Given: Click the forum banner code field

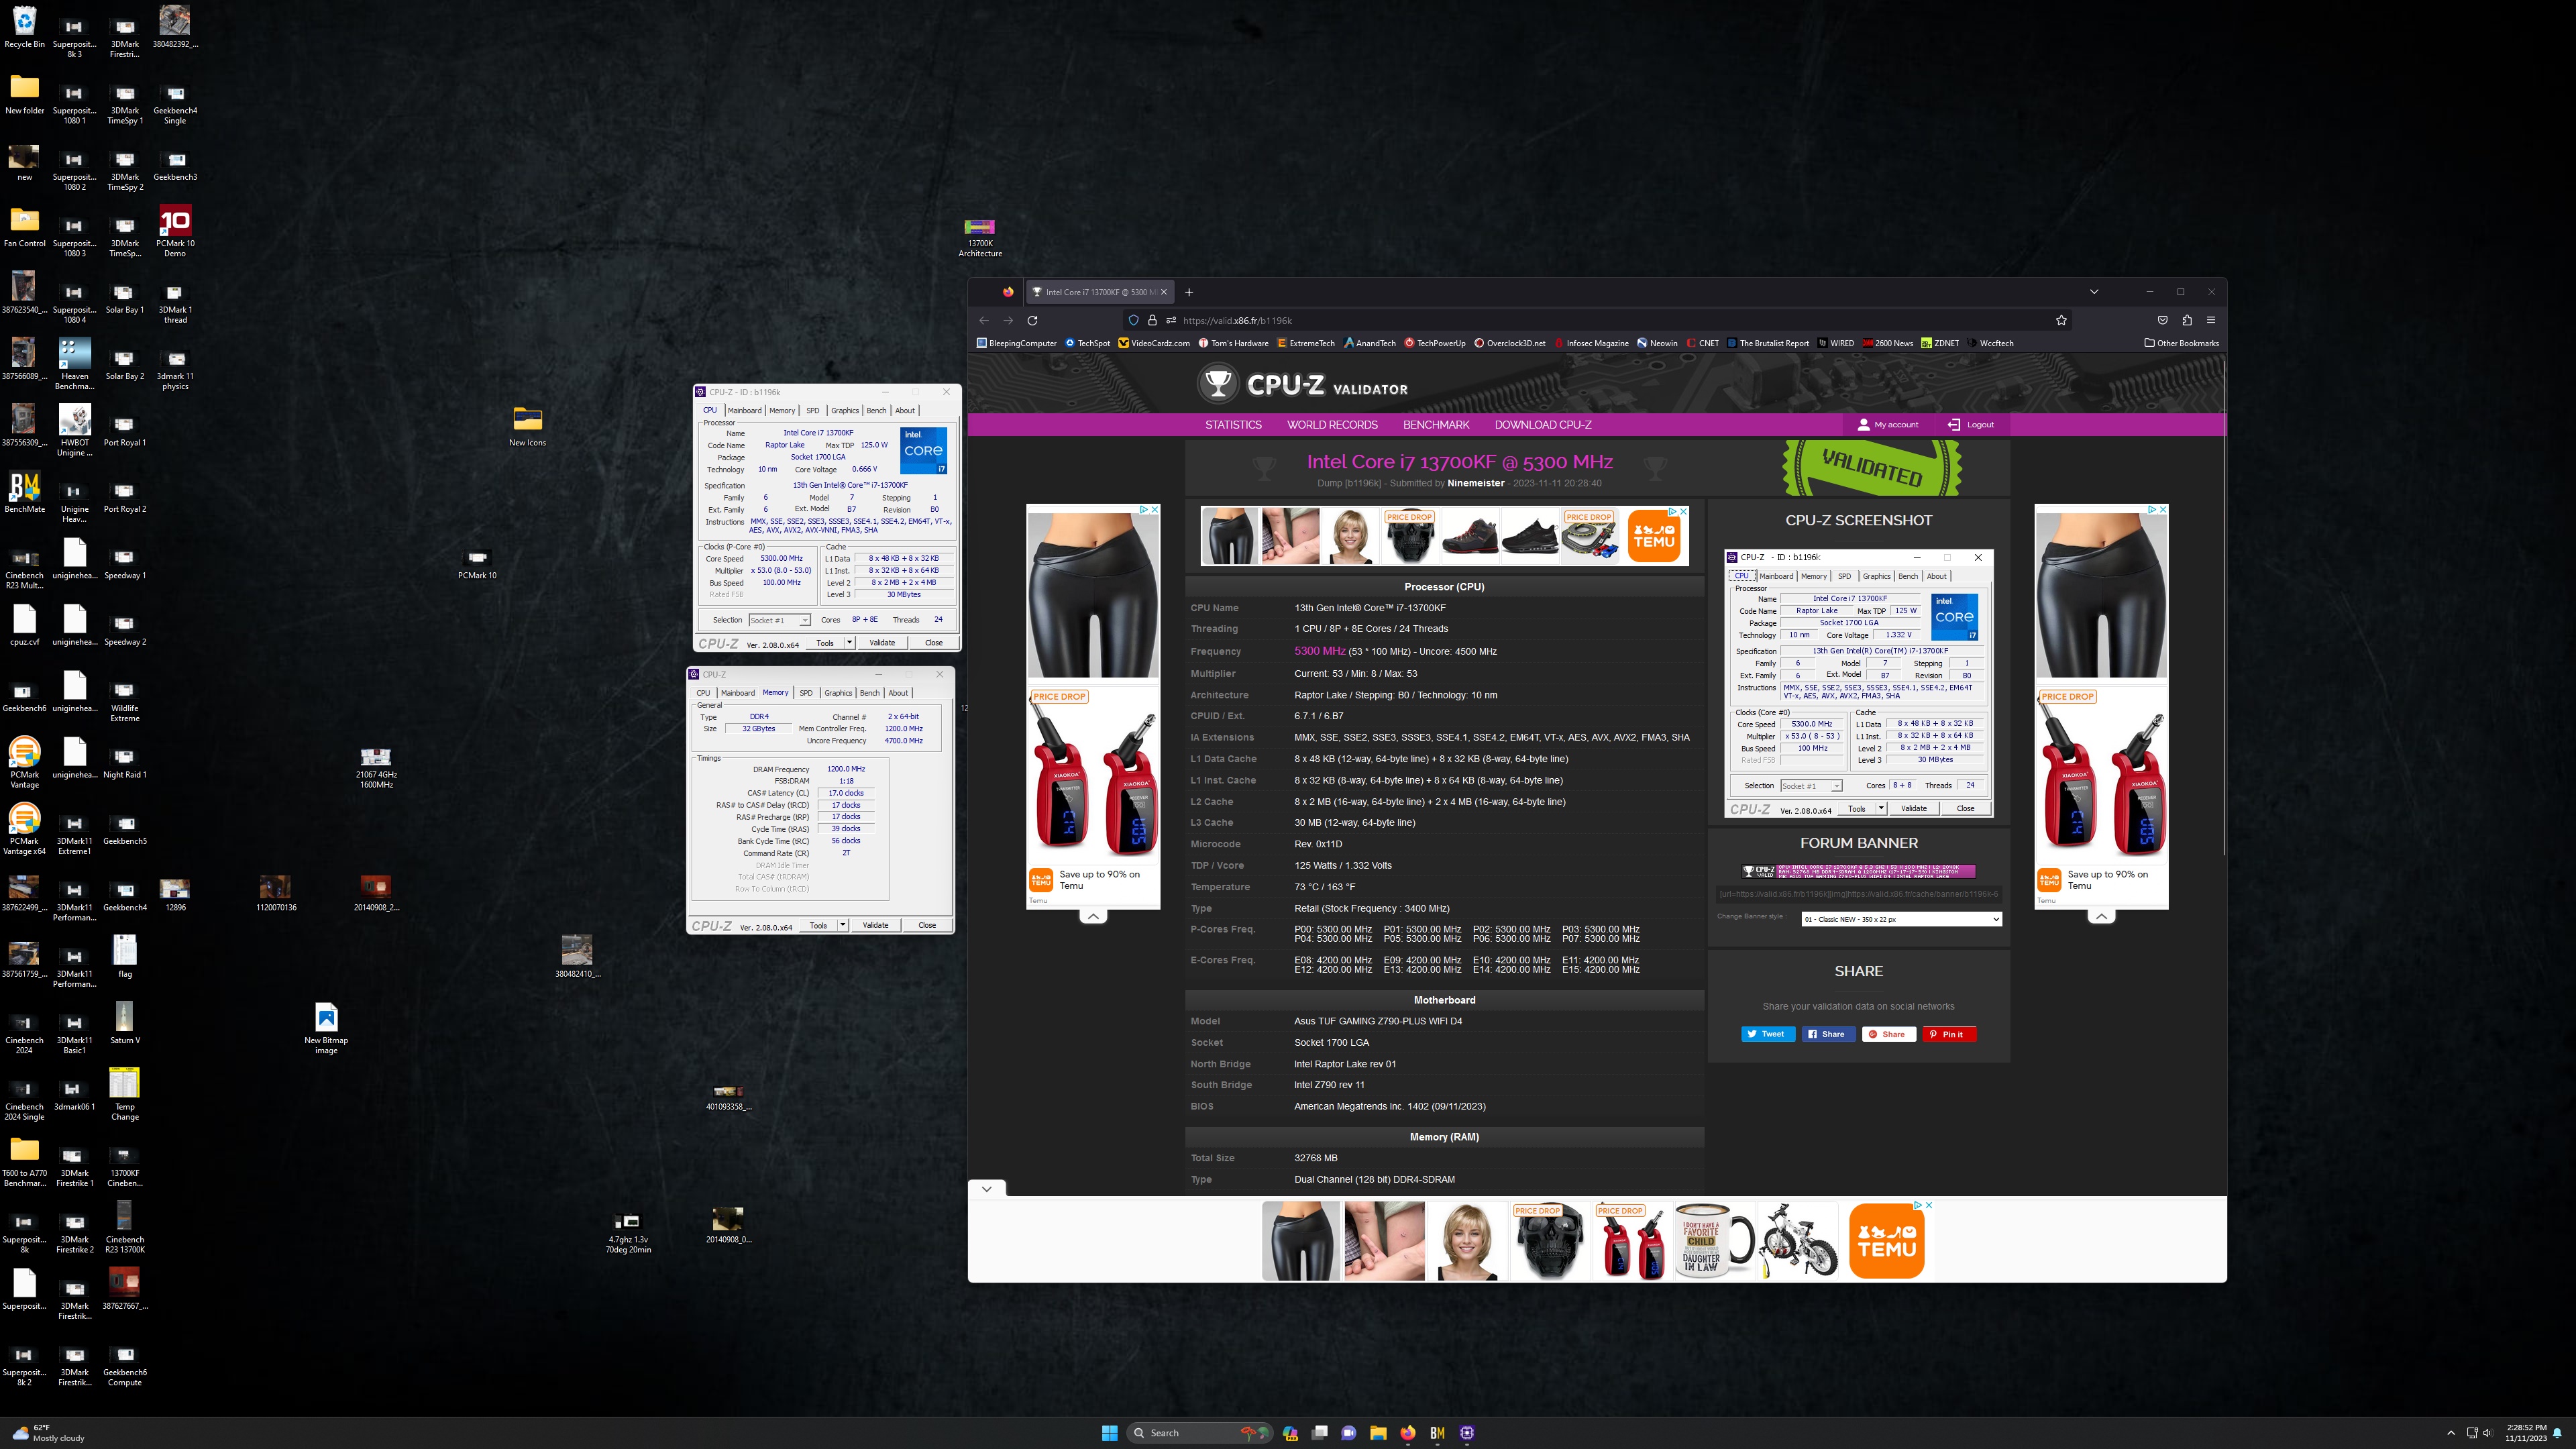Looking at the screenshot, I should click(x=1859, y=894).
